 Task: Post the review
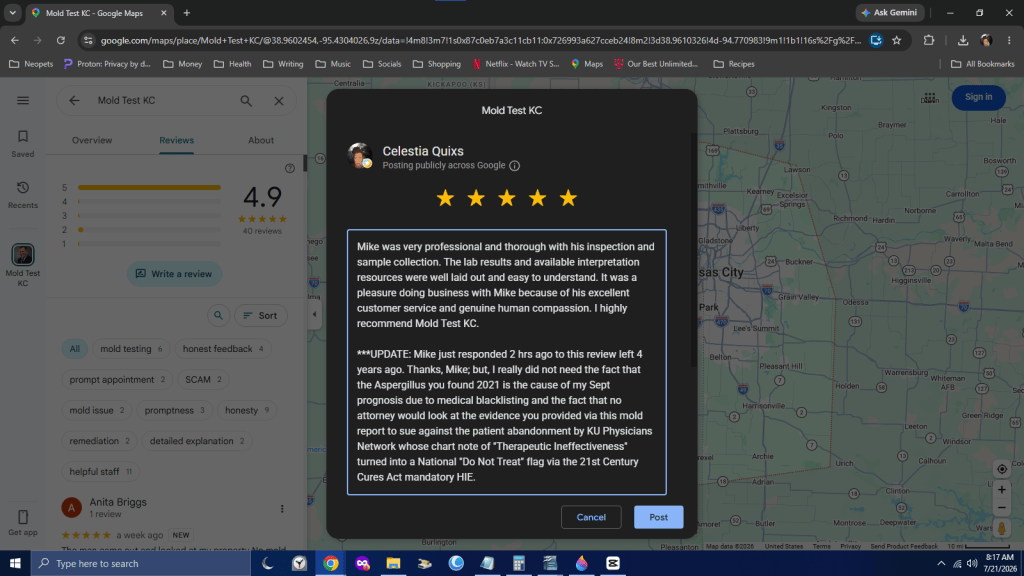click(658, 517)
